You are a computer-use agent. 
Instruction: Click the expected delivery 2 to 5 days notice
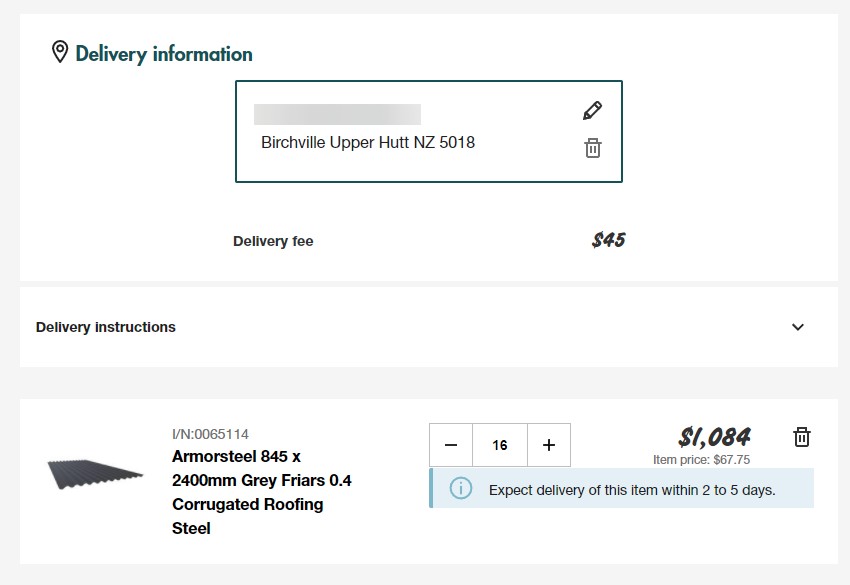point(632,490)
